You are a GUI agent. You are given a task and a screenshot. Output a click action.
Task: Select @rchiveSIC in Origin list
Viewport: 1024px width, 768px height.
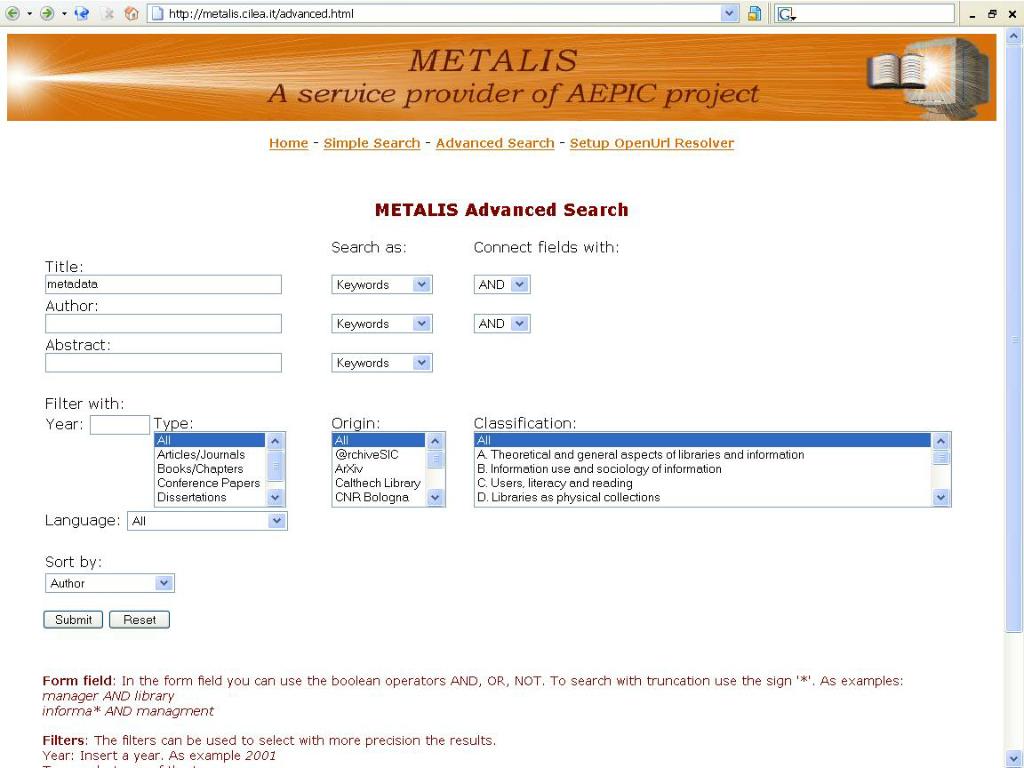point(379,455)
